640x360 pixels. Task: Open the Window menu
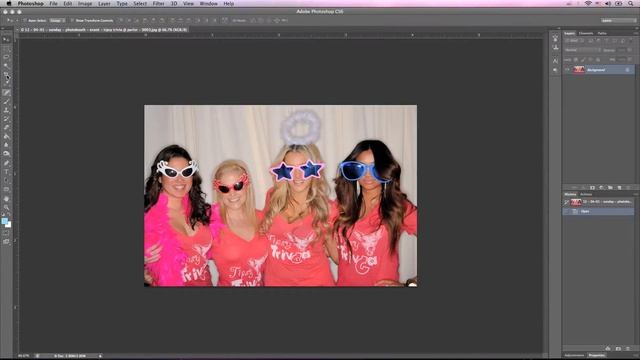coord(208,4)
